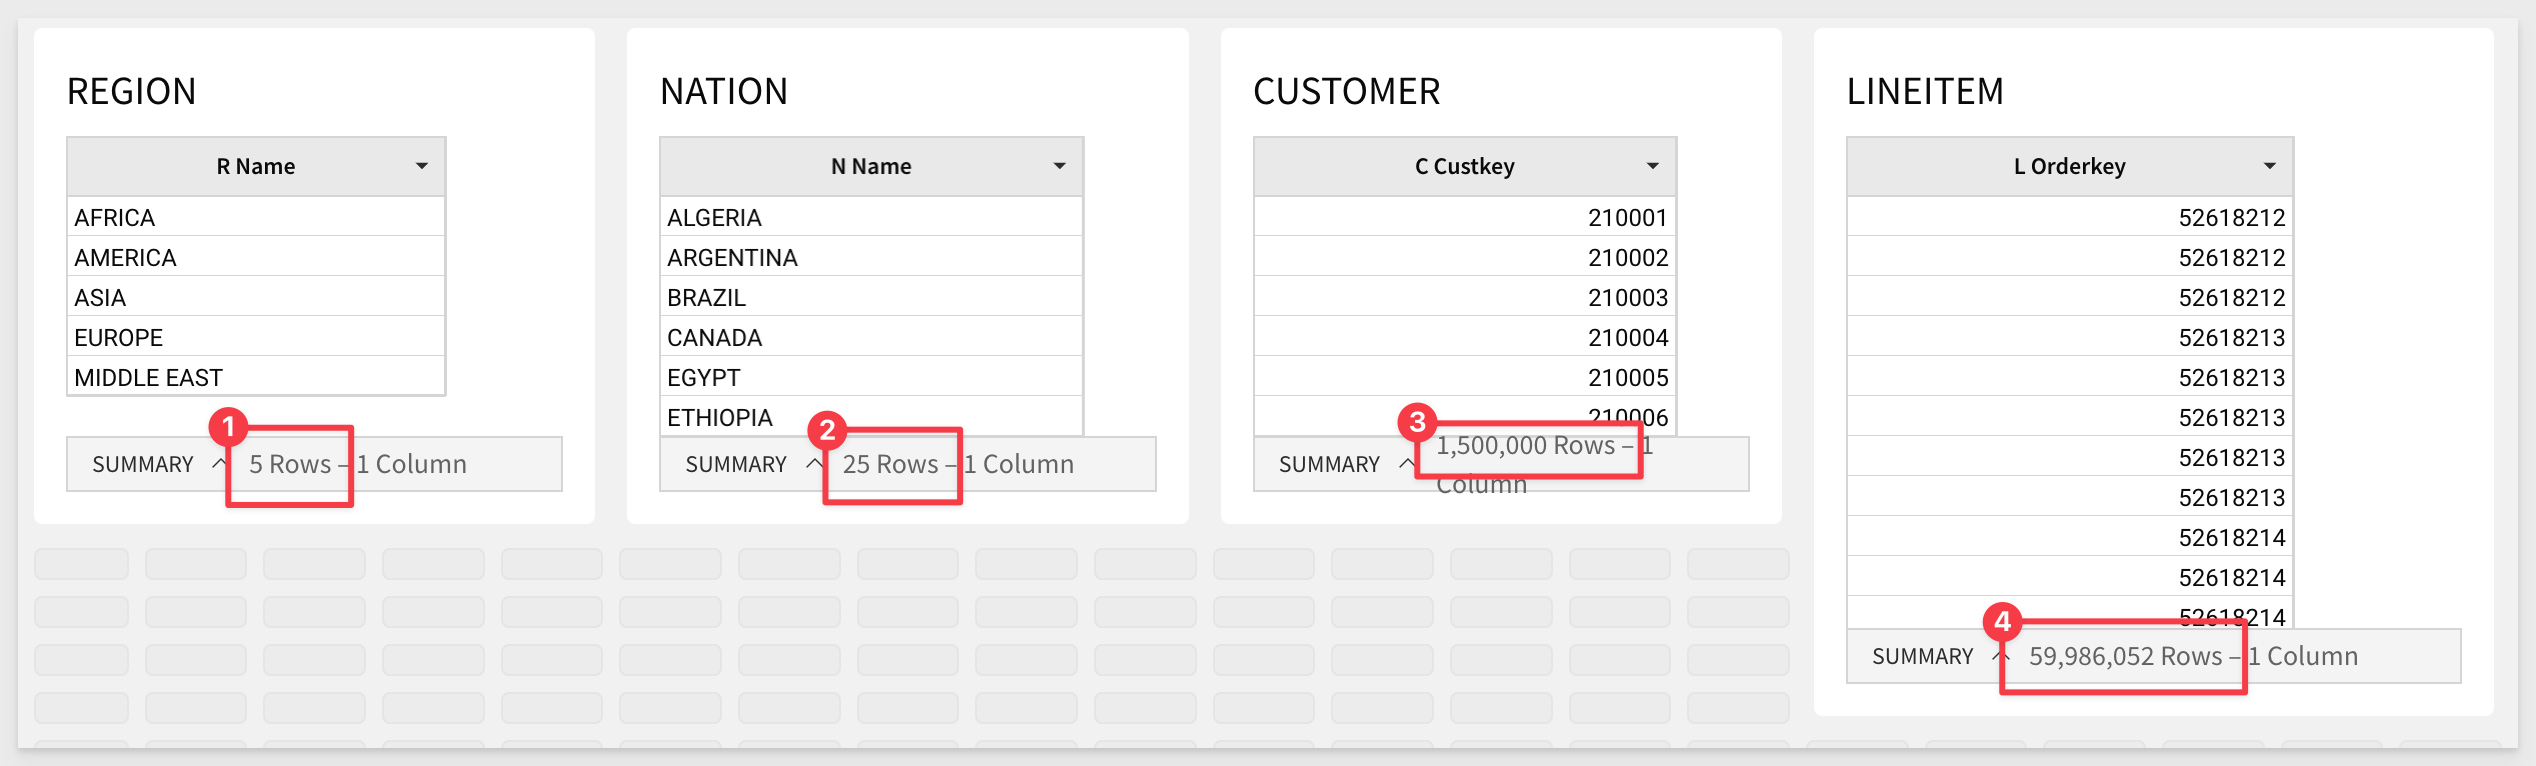This screenshot has width=2536, height=766.
Task: Select the AFRICA cell
Action: coord(256,217)
